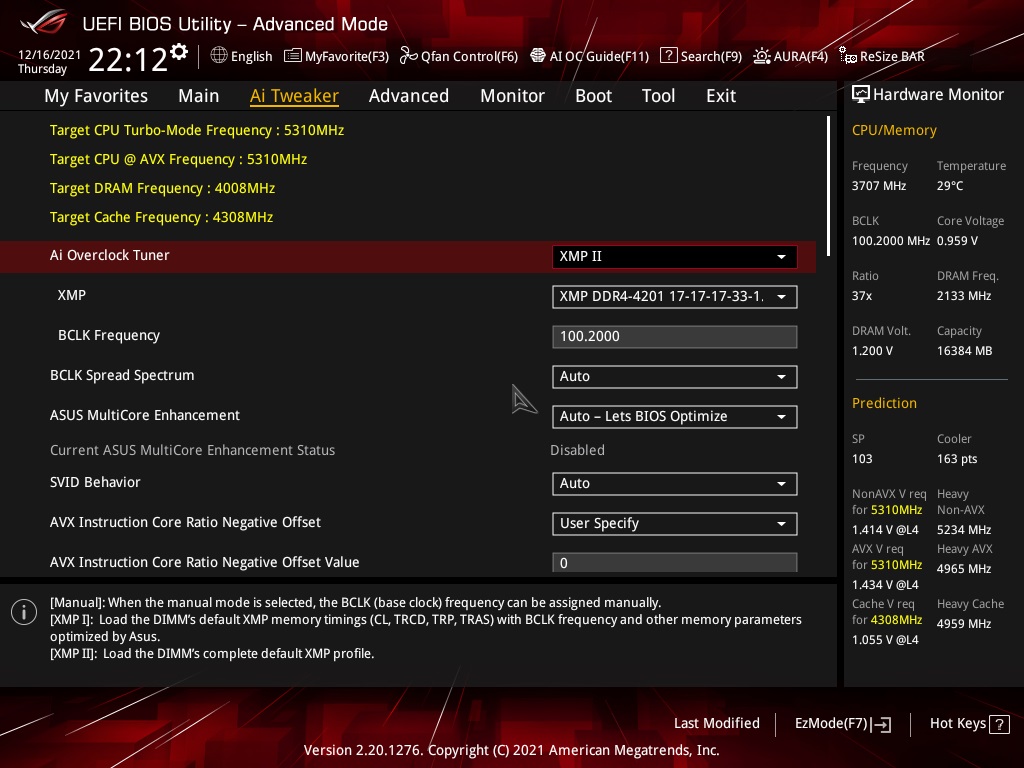Toggle ReSize BAR icon
The image size is (1024, 768).
coord(848,56)
